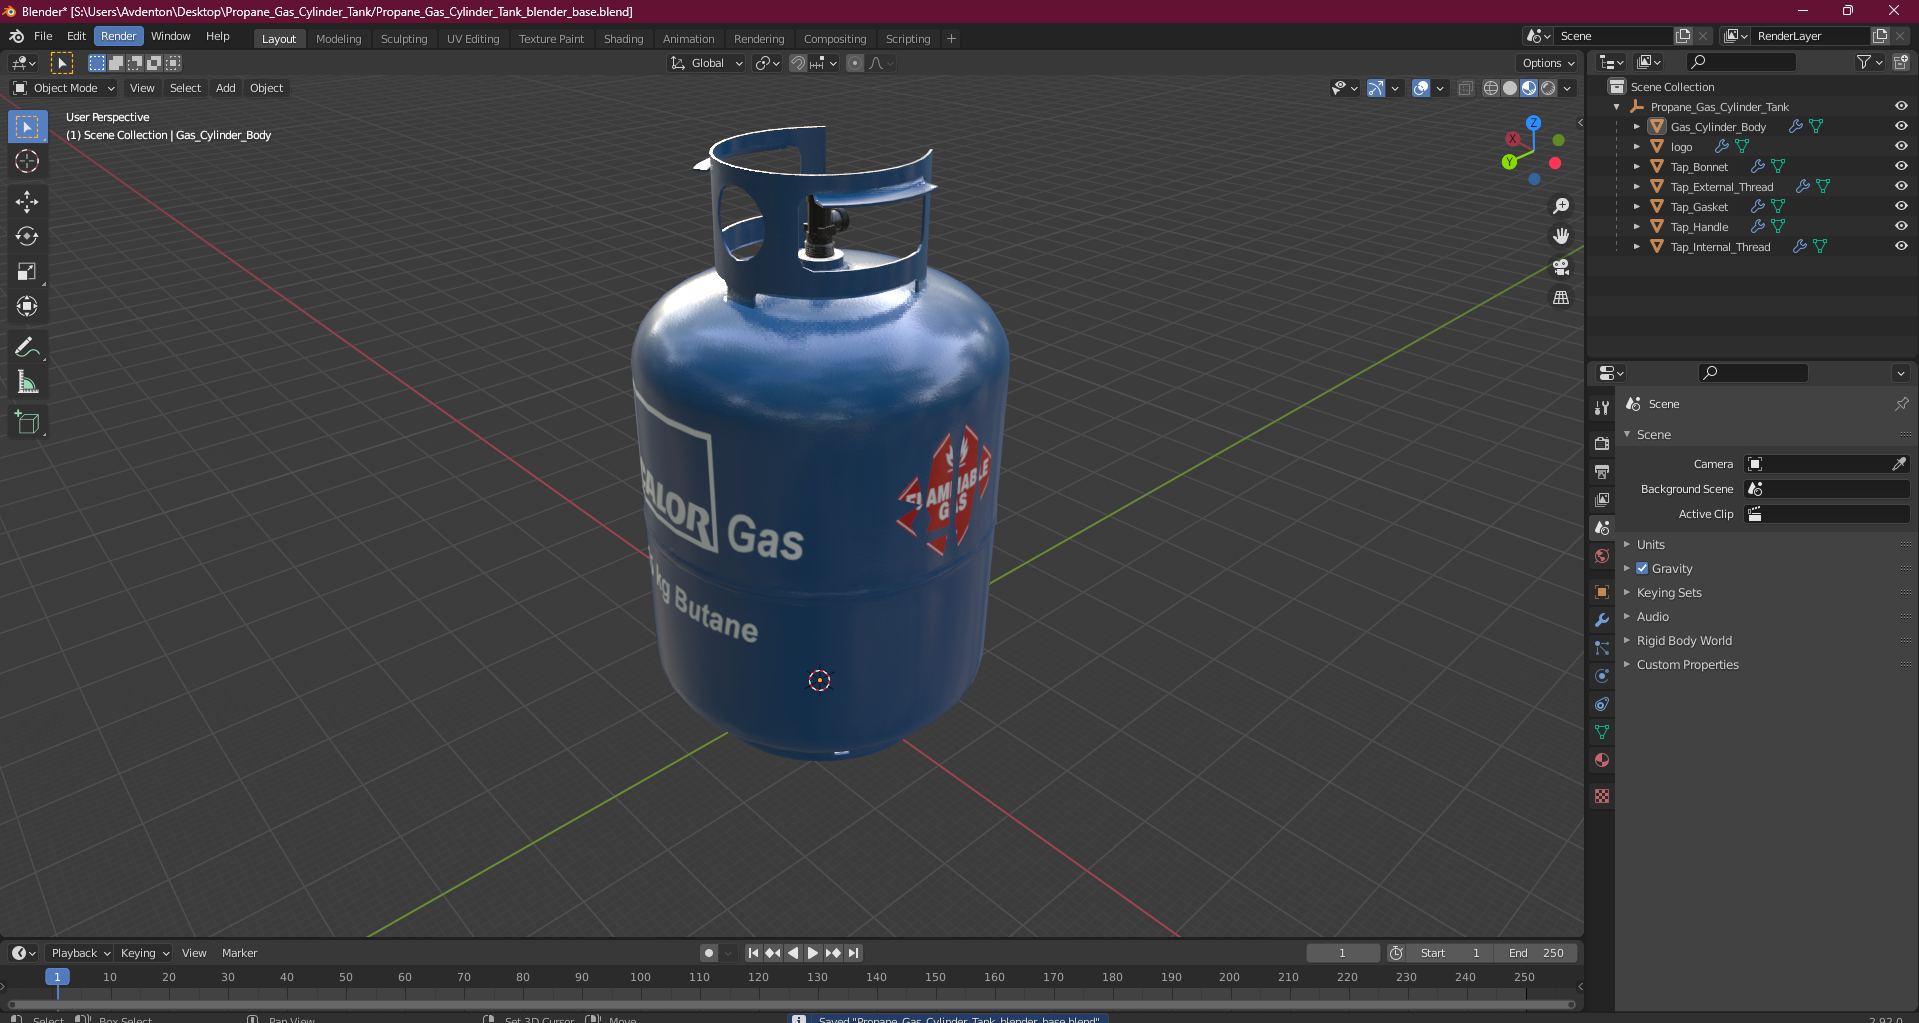Click the End frame field
This screenshot has height=1023, width=1919.
coord(1535,953)
